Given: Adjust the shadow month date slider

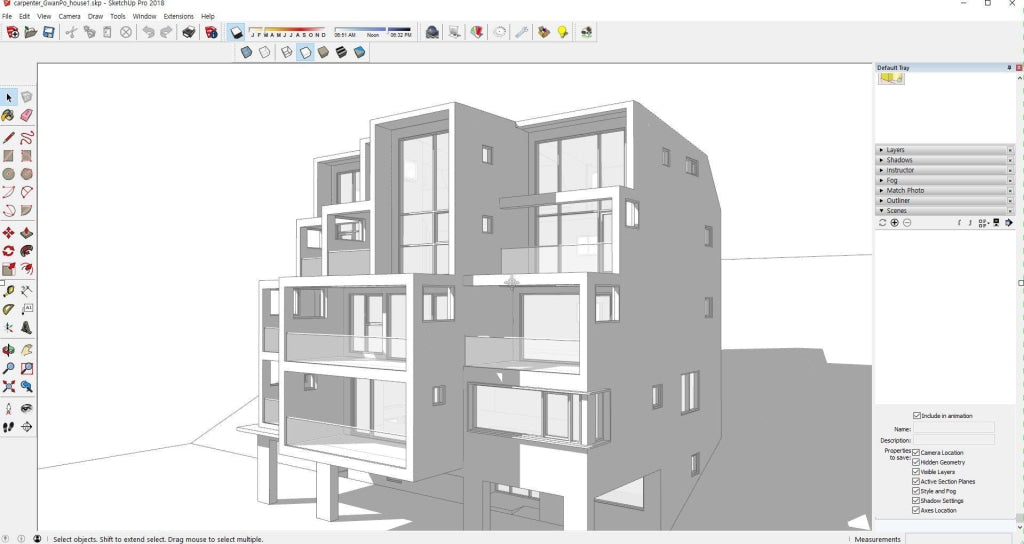Looking at the screenshot, I should pyautogui.click(x=288, y=31).
